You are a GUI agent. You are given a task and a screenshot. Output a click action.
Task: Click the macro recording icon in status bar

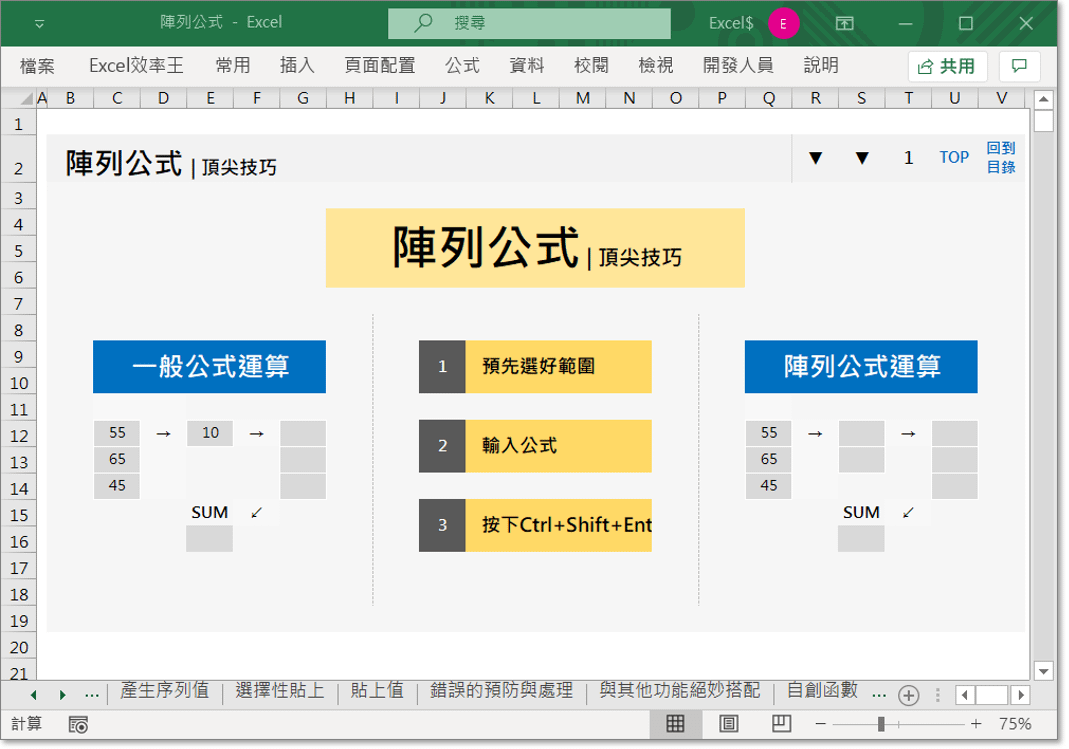79,724
